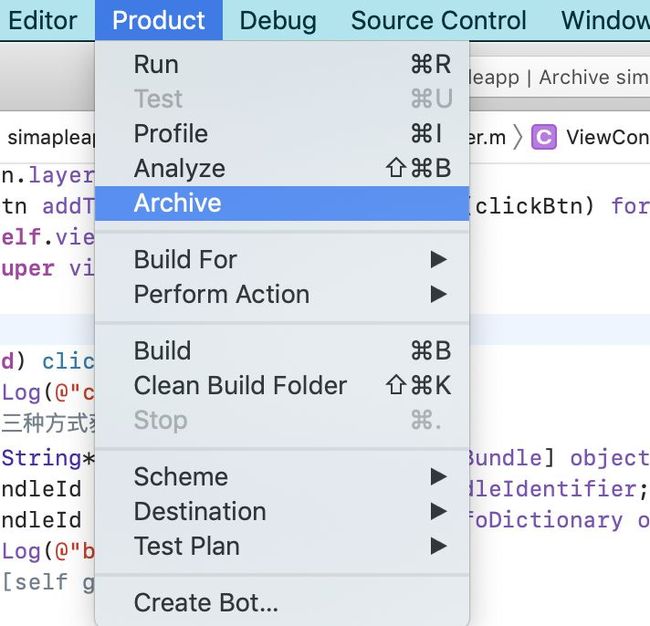Select the Build menu item
The image size is (650, 626).
[x=282, y=351]
